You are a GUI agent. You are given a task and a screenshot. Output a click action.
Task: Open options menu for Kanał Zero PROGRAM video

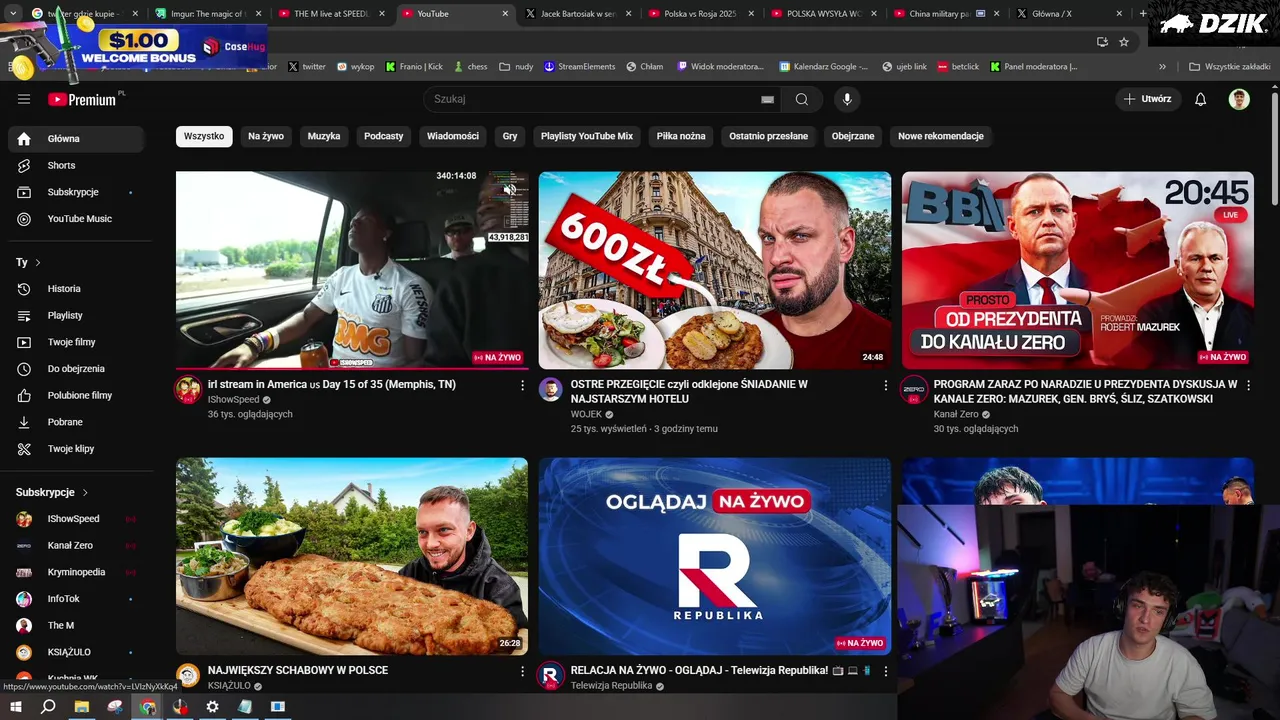click(1248, 385)
